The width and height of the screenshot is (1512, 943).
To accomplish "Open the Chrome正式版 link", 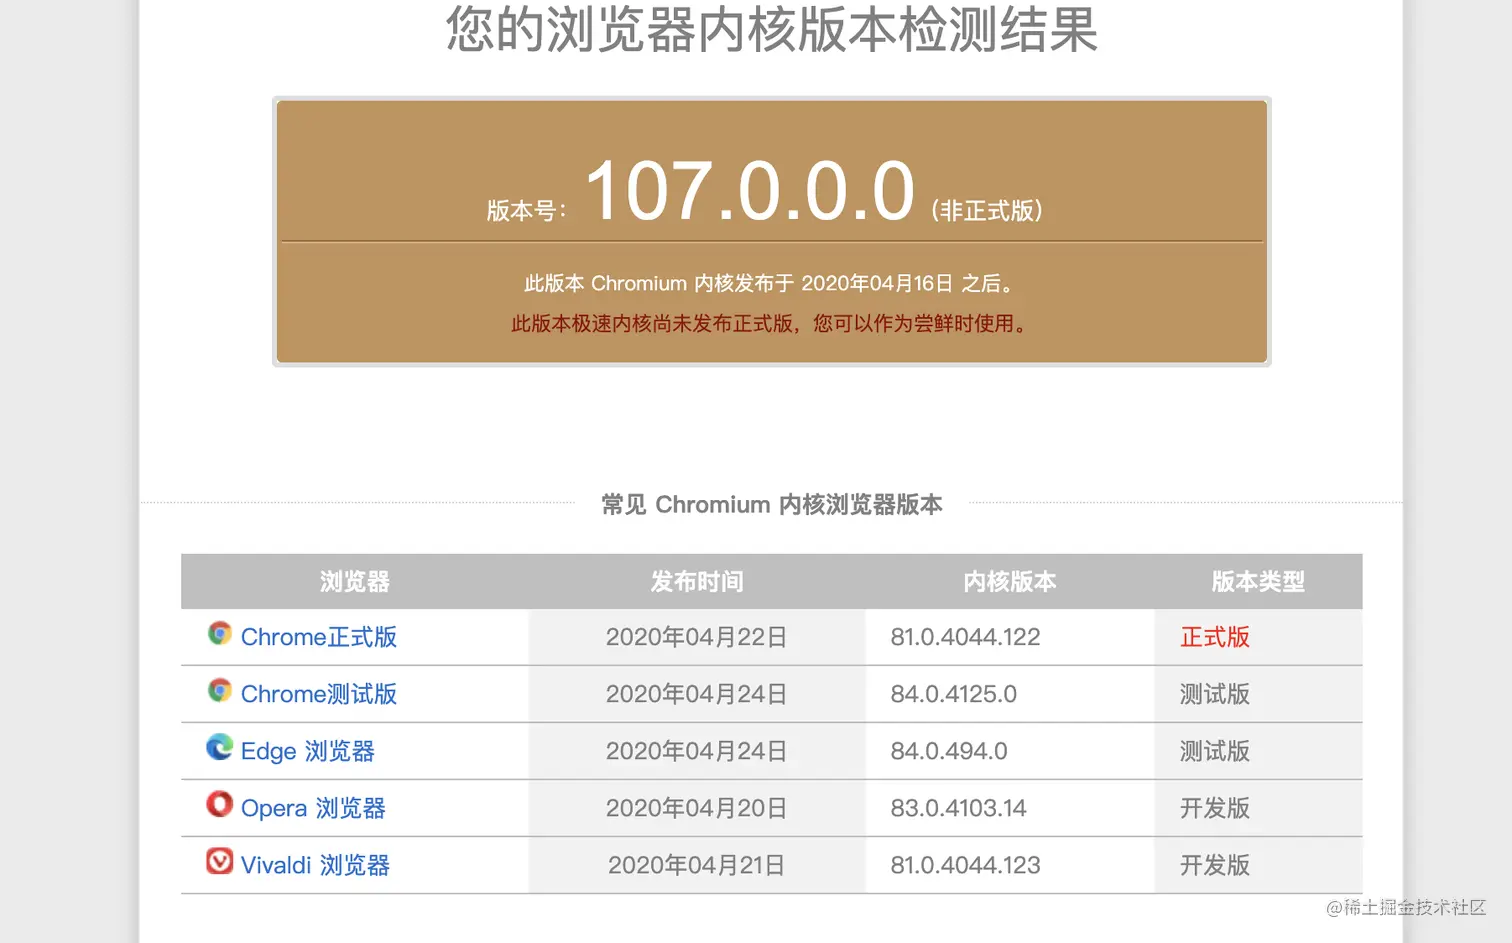I will (319, 637).
